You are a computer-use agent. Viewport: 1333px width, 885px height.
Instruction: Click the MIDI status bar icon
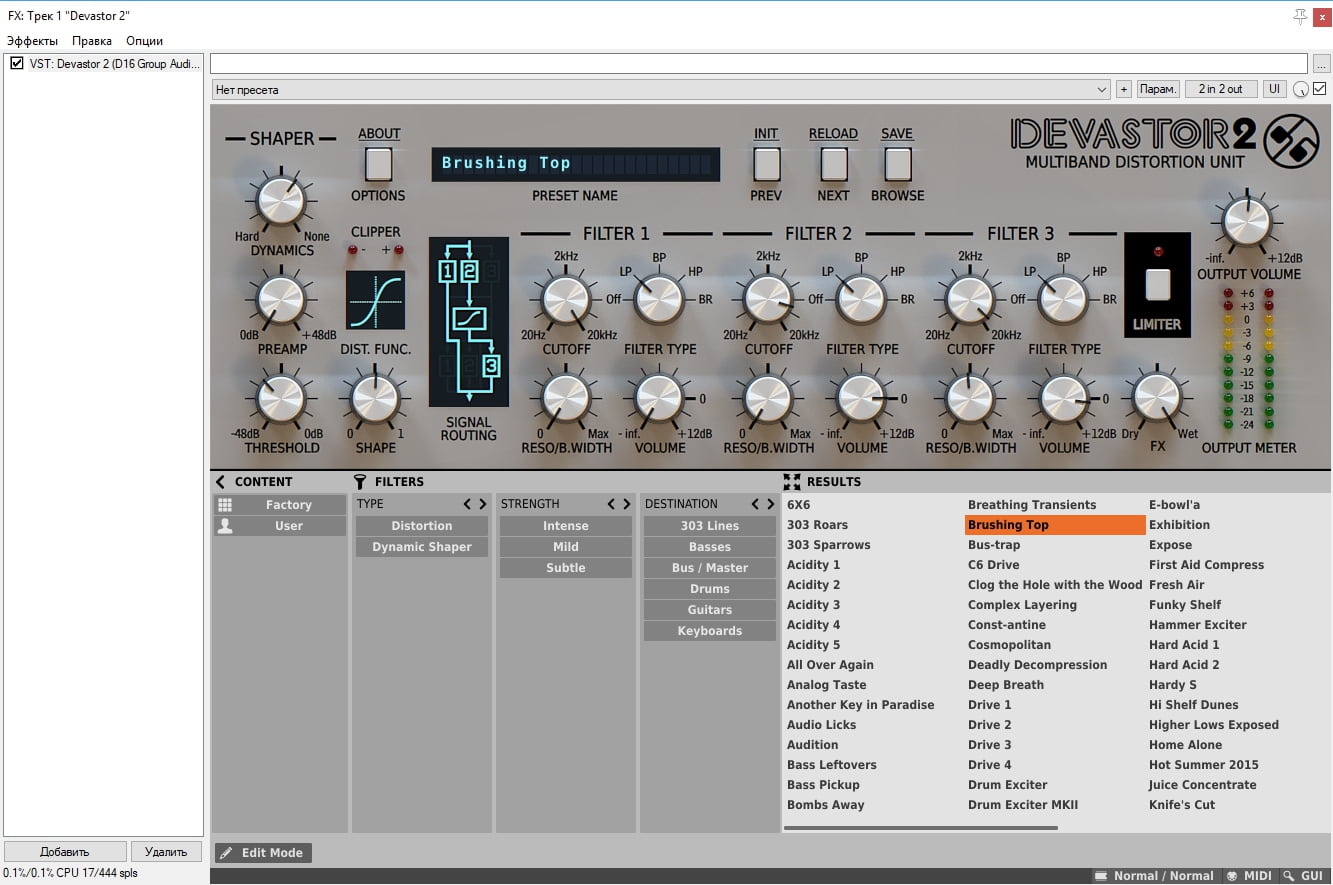[x=1232, y=876]
